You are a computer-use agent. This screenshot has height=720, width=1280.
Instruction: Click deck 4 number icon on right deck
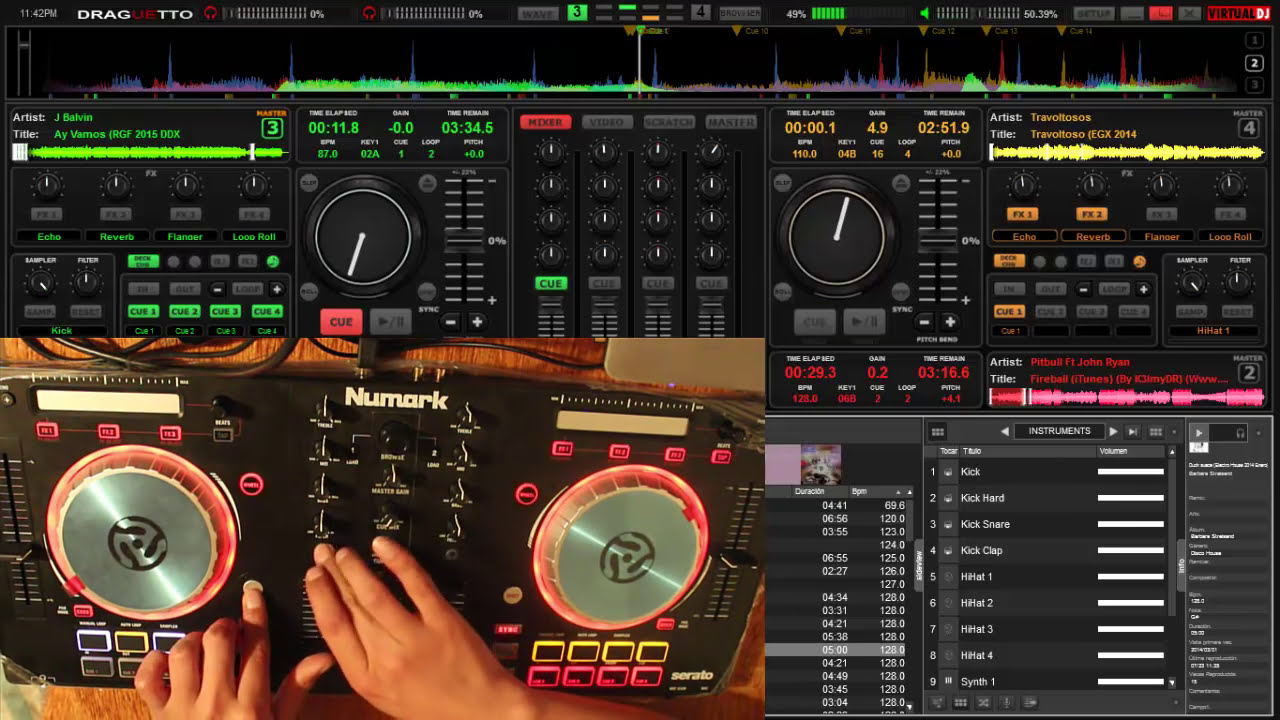(1248, 128)
